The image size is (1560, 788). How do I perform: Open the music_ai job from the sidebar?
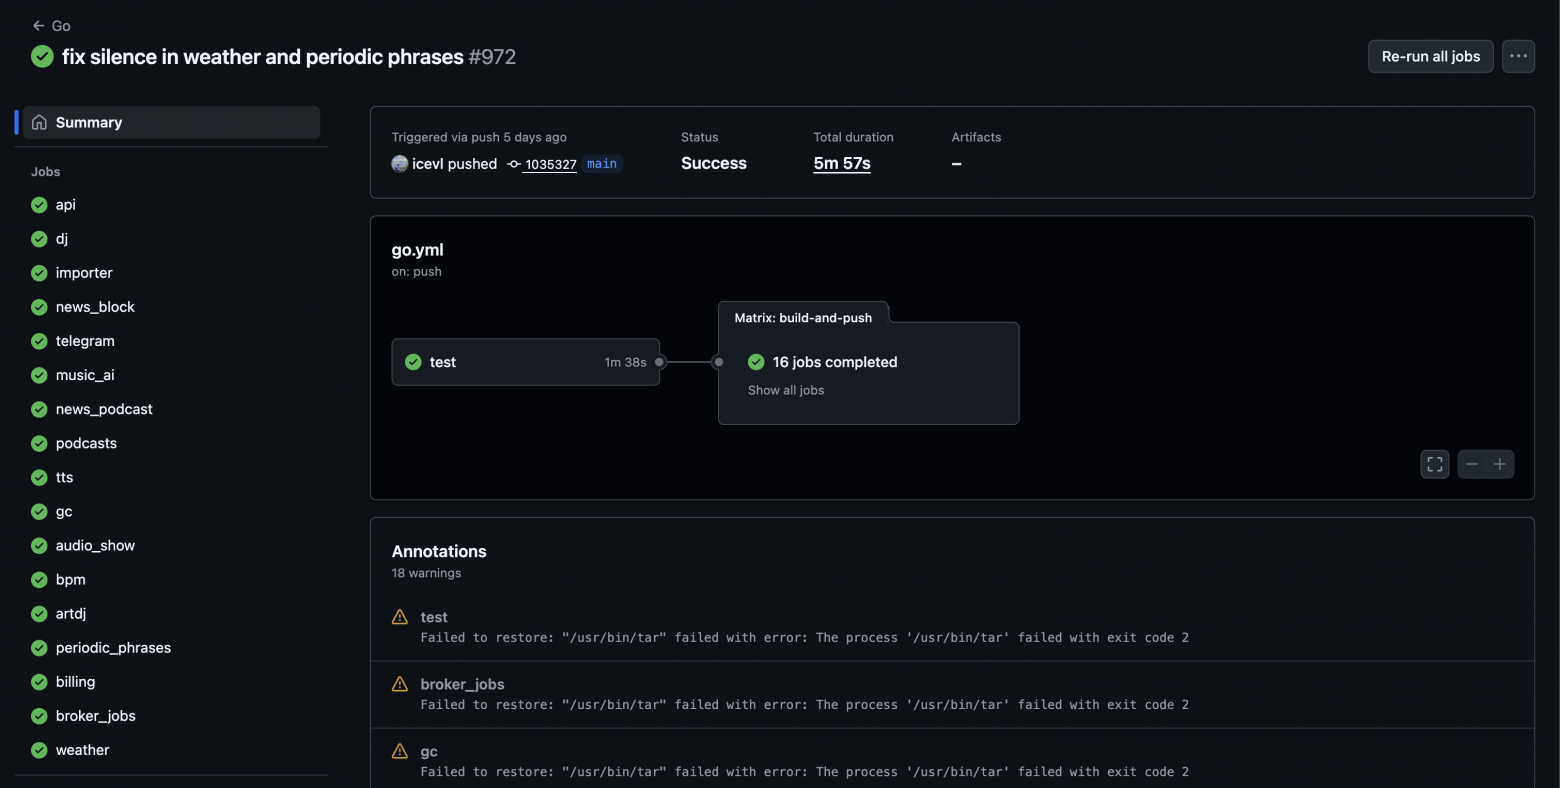coord(85,375)
